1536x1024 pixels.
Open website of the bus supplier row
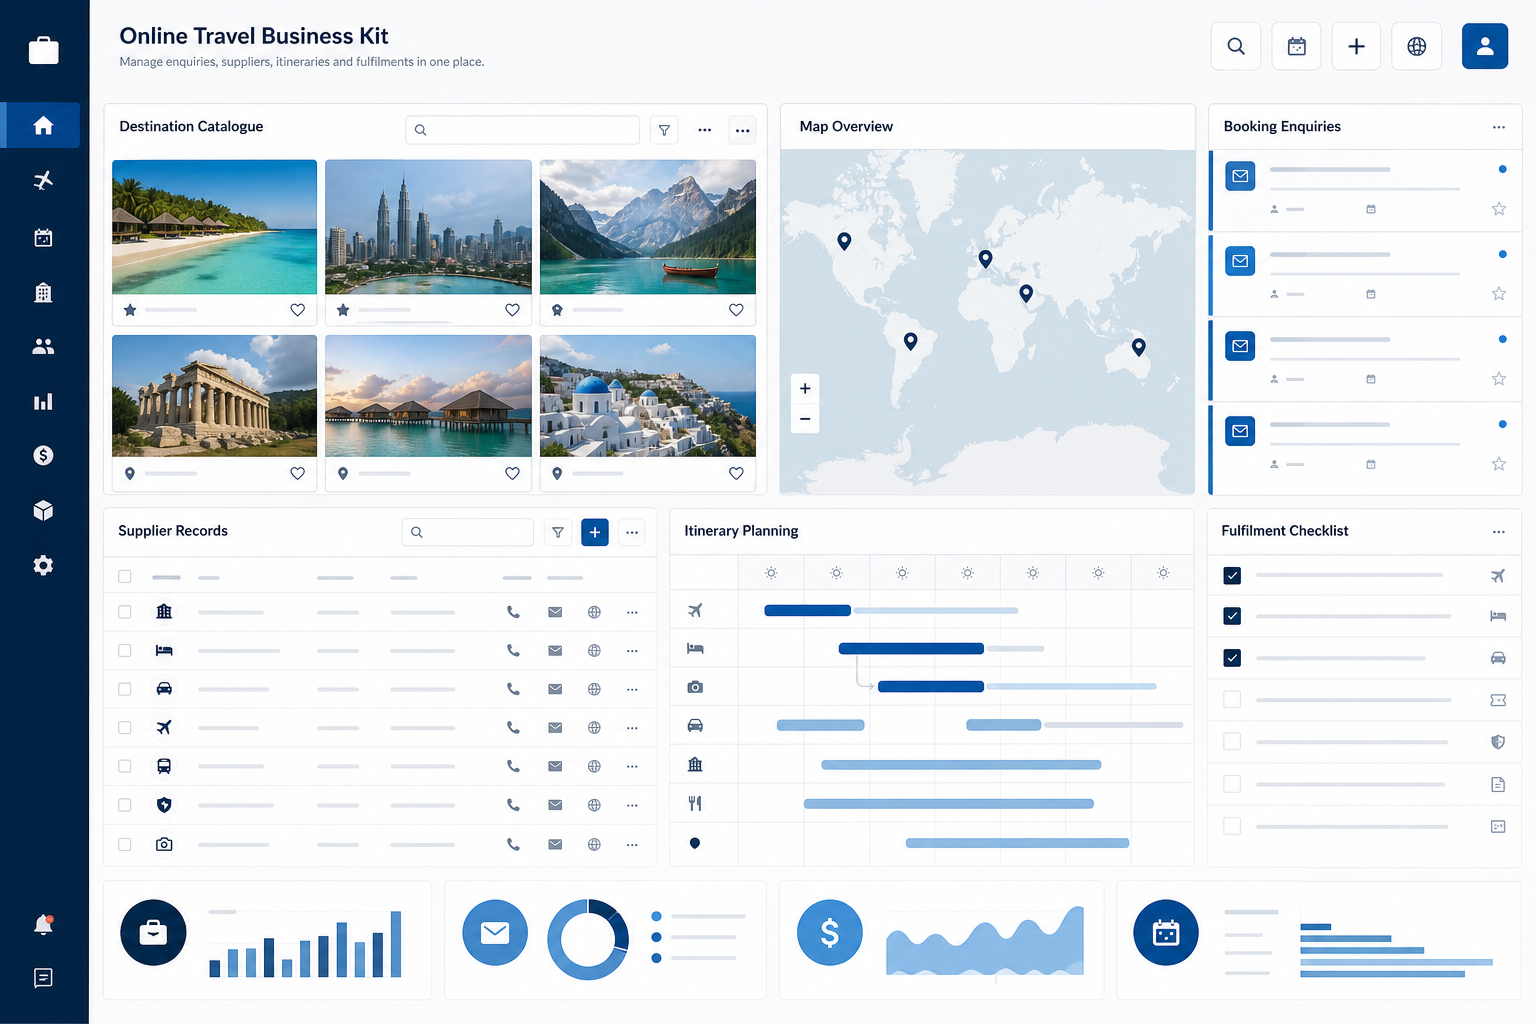594,766
